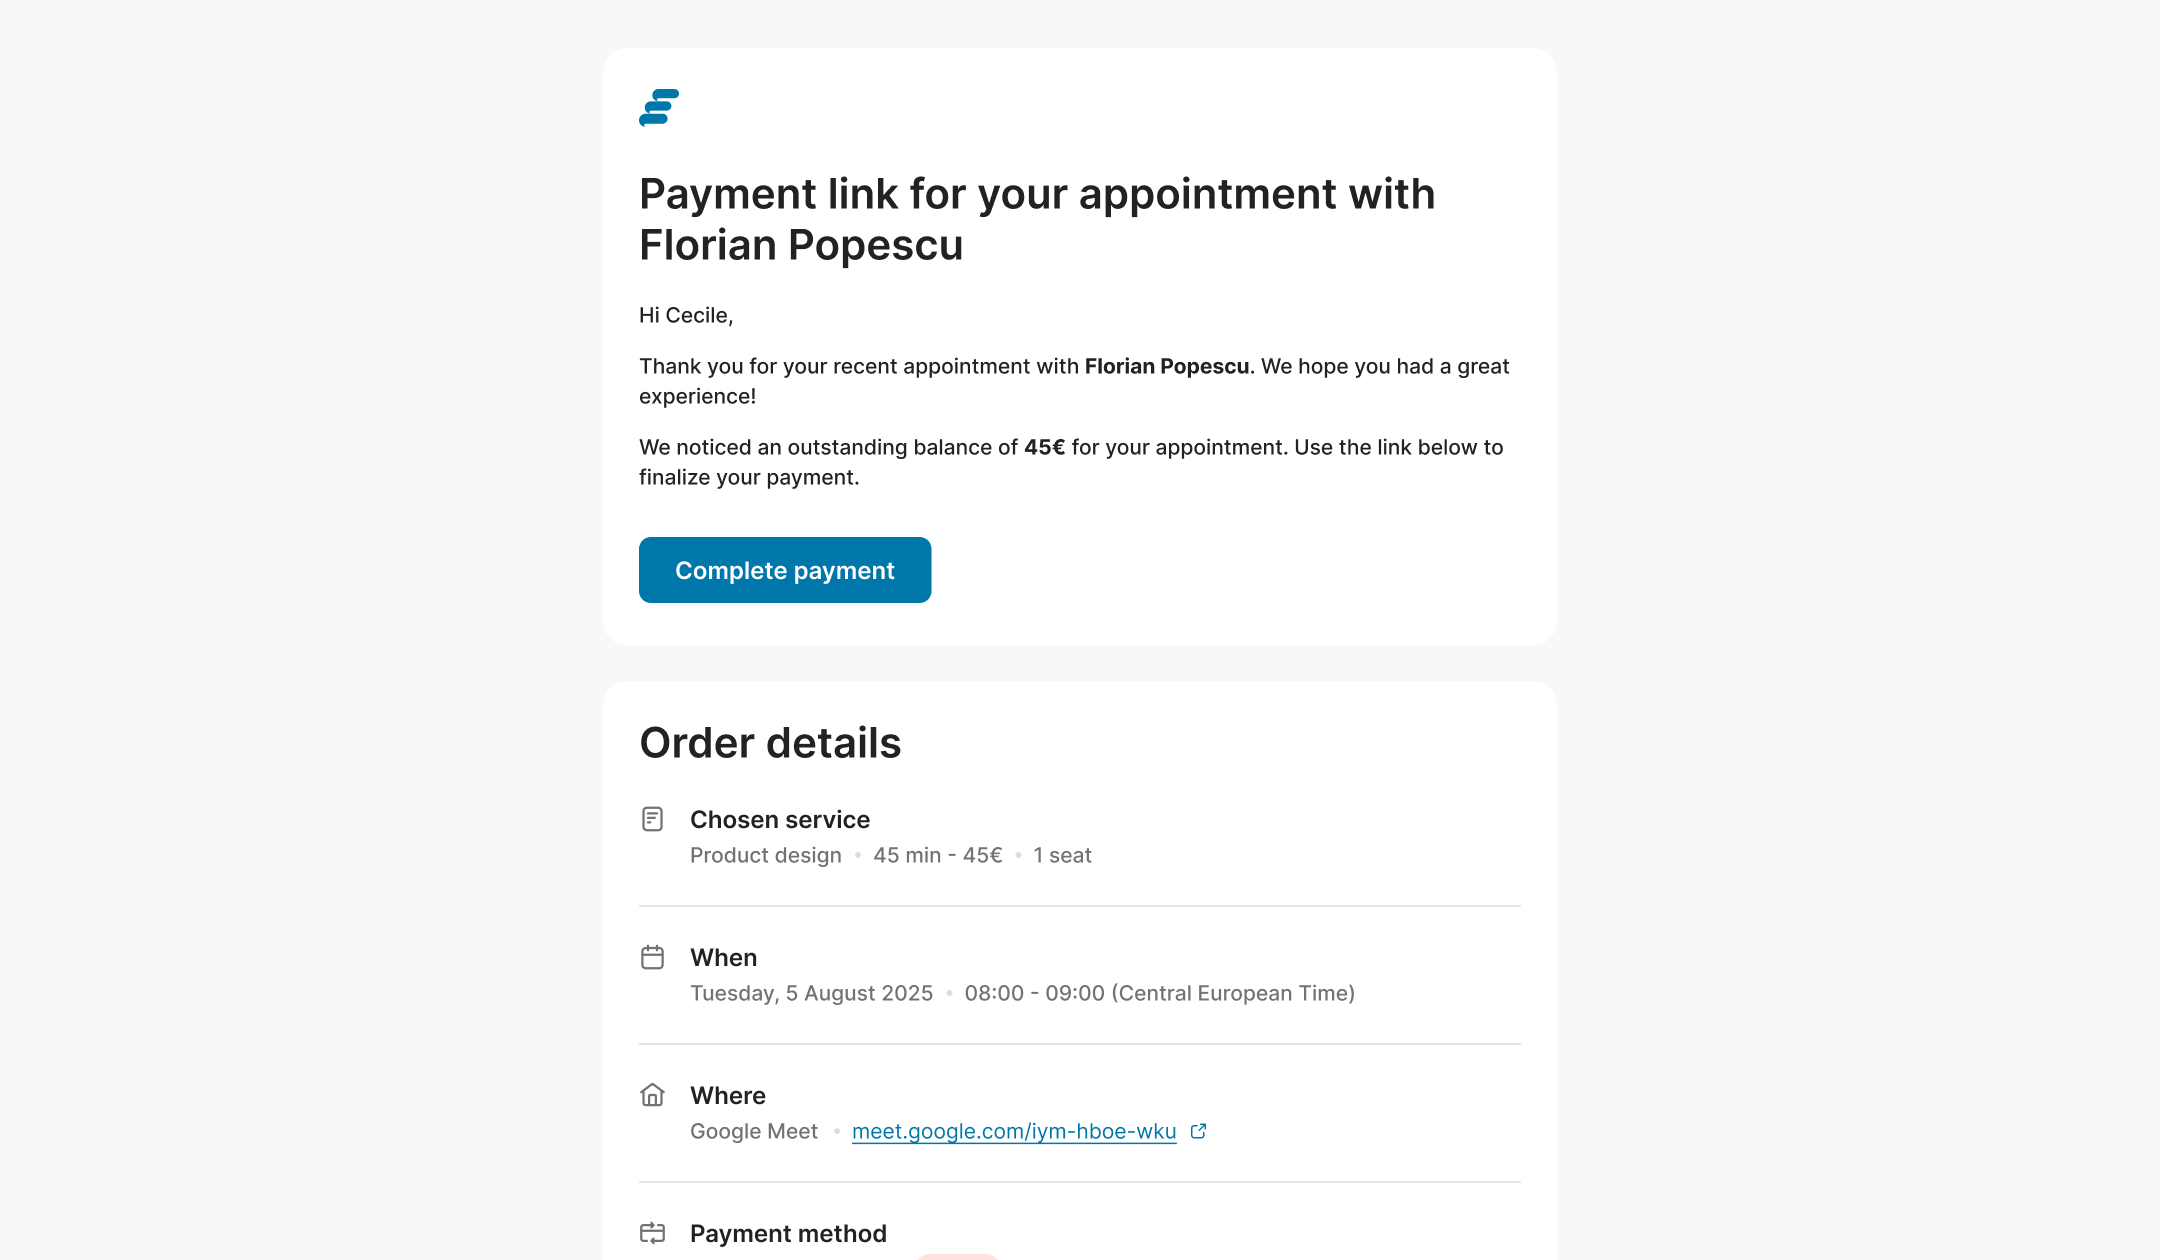The image size is (2160, 1260).
Task: Click the calendar icon beside When
Action: point(652,957)
